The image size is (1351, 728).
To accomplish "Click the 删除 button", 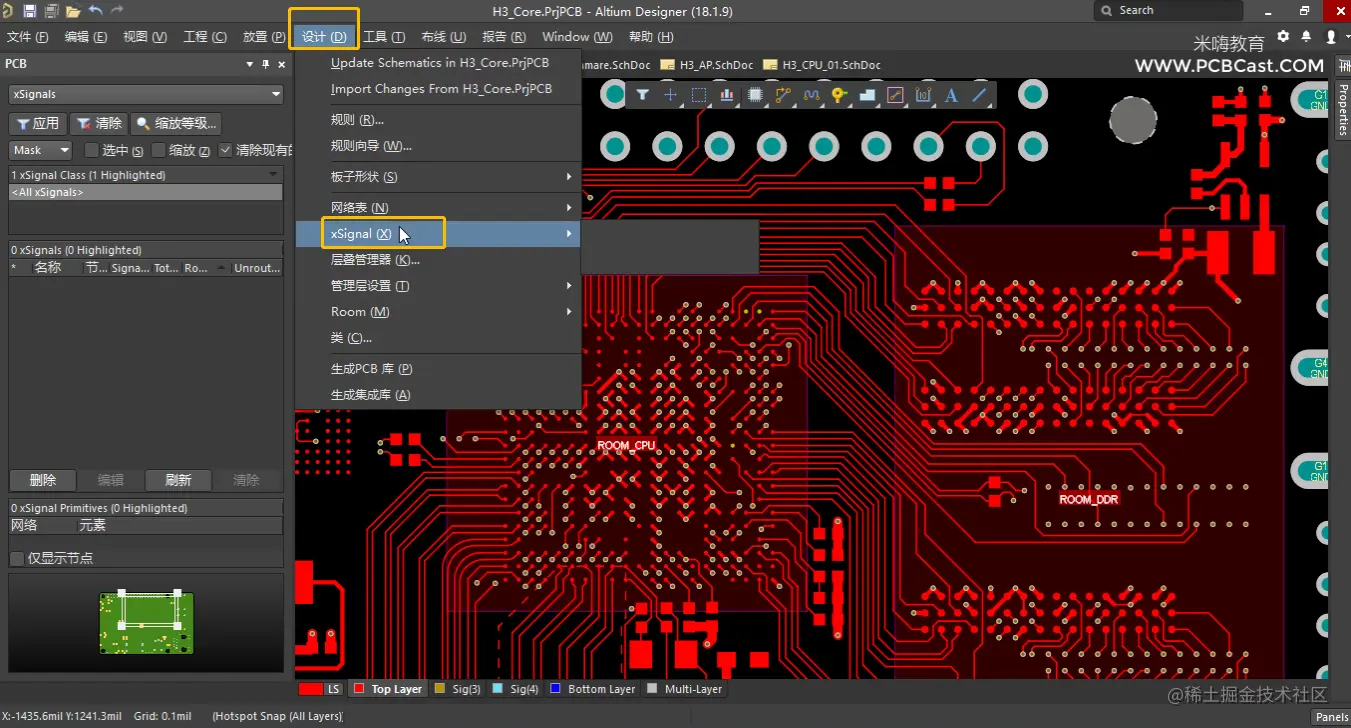I will tap(43, 480).
